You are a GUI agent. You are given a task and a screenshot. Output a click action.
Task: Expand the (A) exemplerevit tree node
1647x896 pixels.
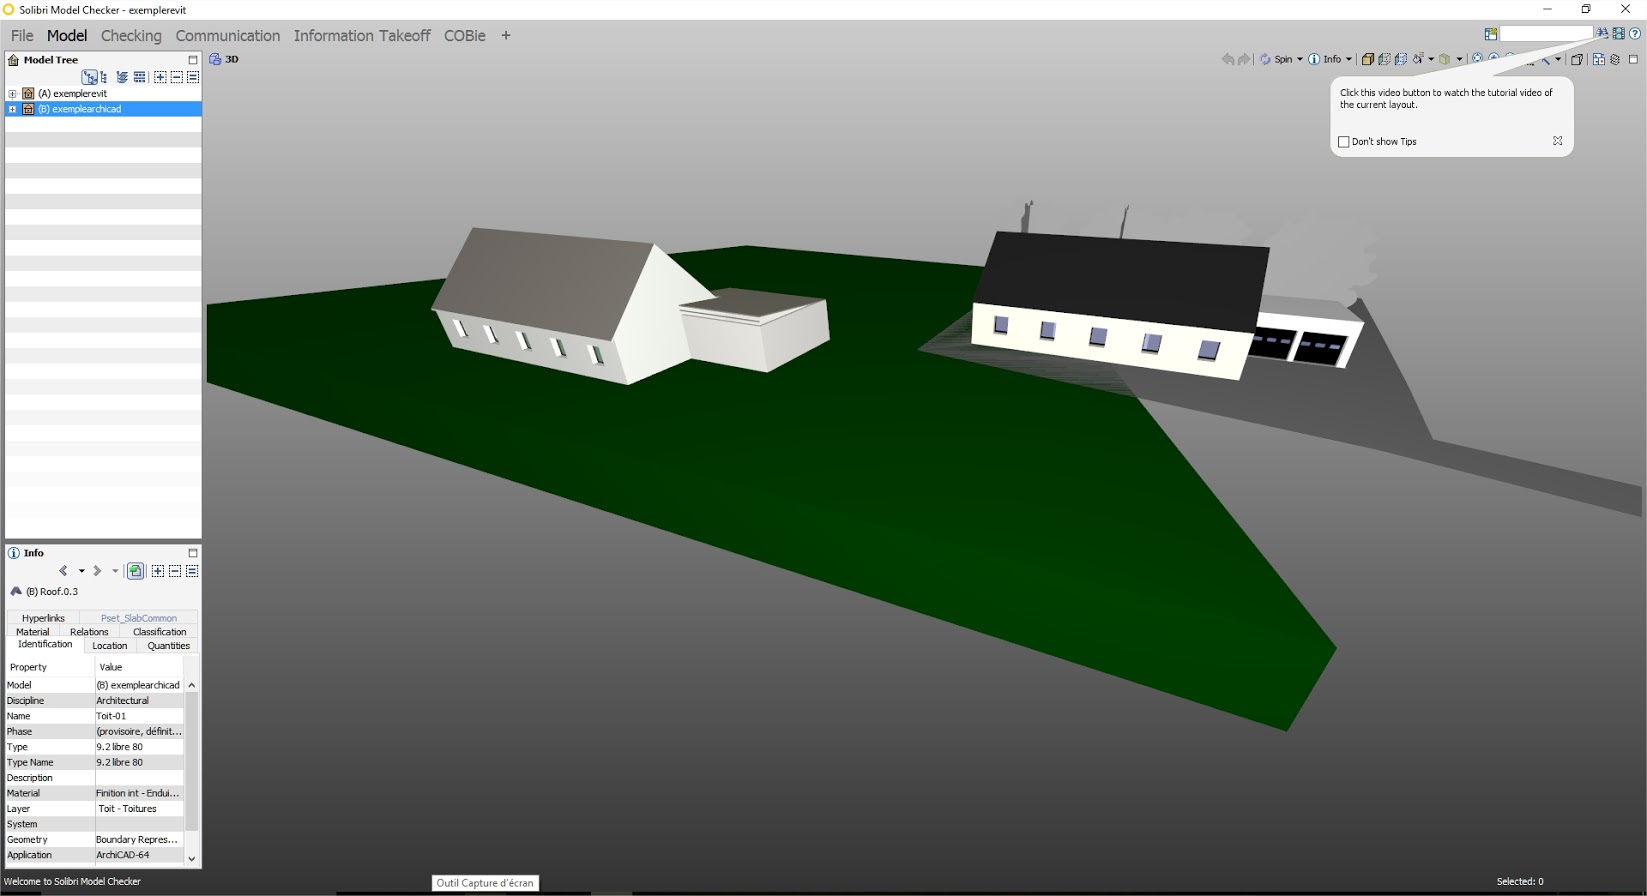(12, 94)
